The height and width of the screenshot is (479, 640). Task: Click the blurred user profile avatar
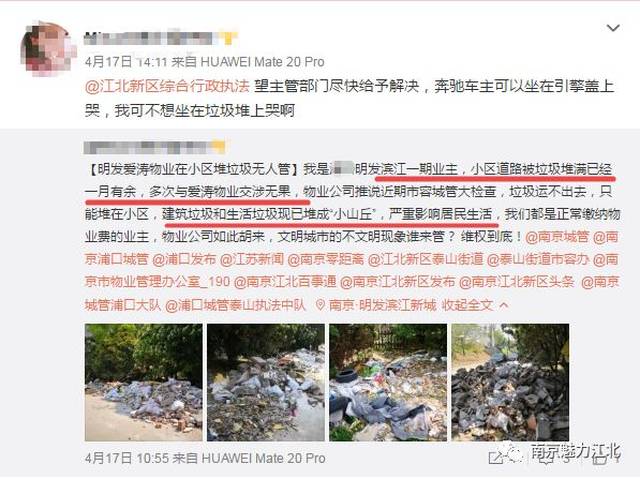pyautogui.click(x=48, y=49)
